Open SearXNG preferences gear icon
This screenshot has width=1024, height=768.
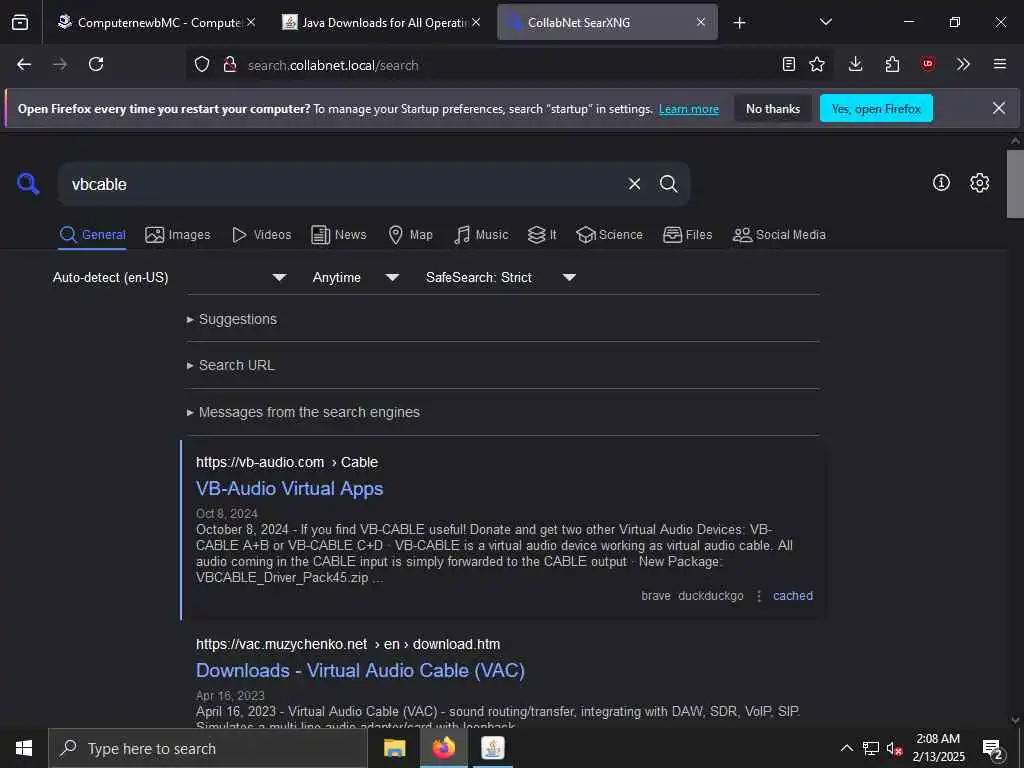coord(979,183)
